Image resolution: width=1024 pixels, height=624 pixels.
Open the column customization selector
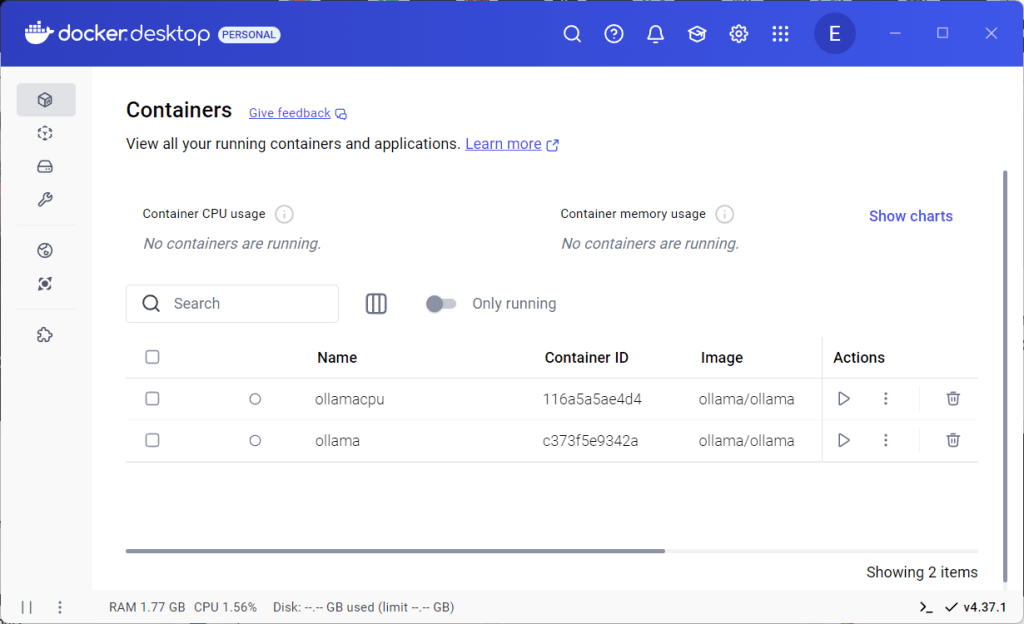click(x=376, y=303)
